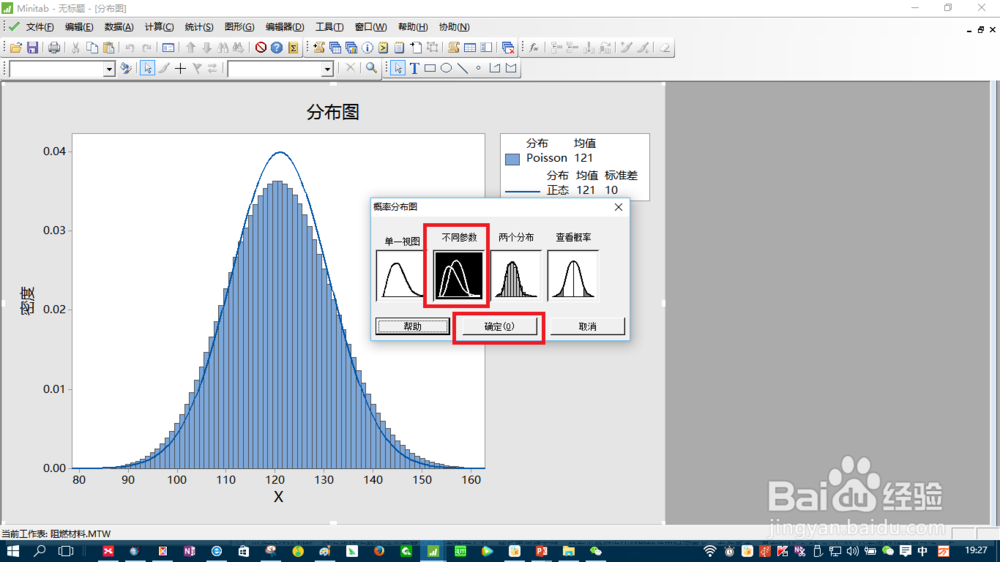Viewport: 1000px width, 562px height.
Task: Paste from clipboard icon
Action: (109, 48)
